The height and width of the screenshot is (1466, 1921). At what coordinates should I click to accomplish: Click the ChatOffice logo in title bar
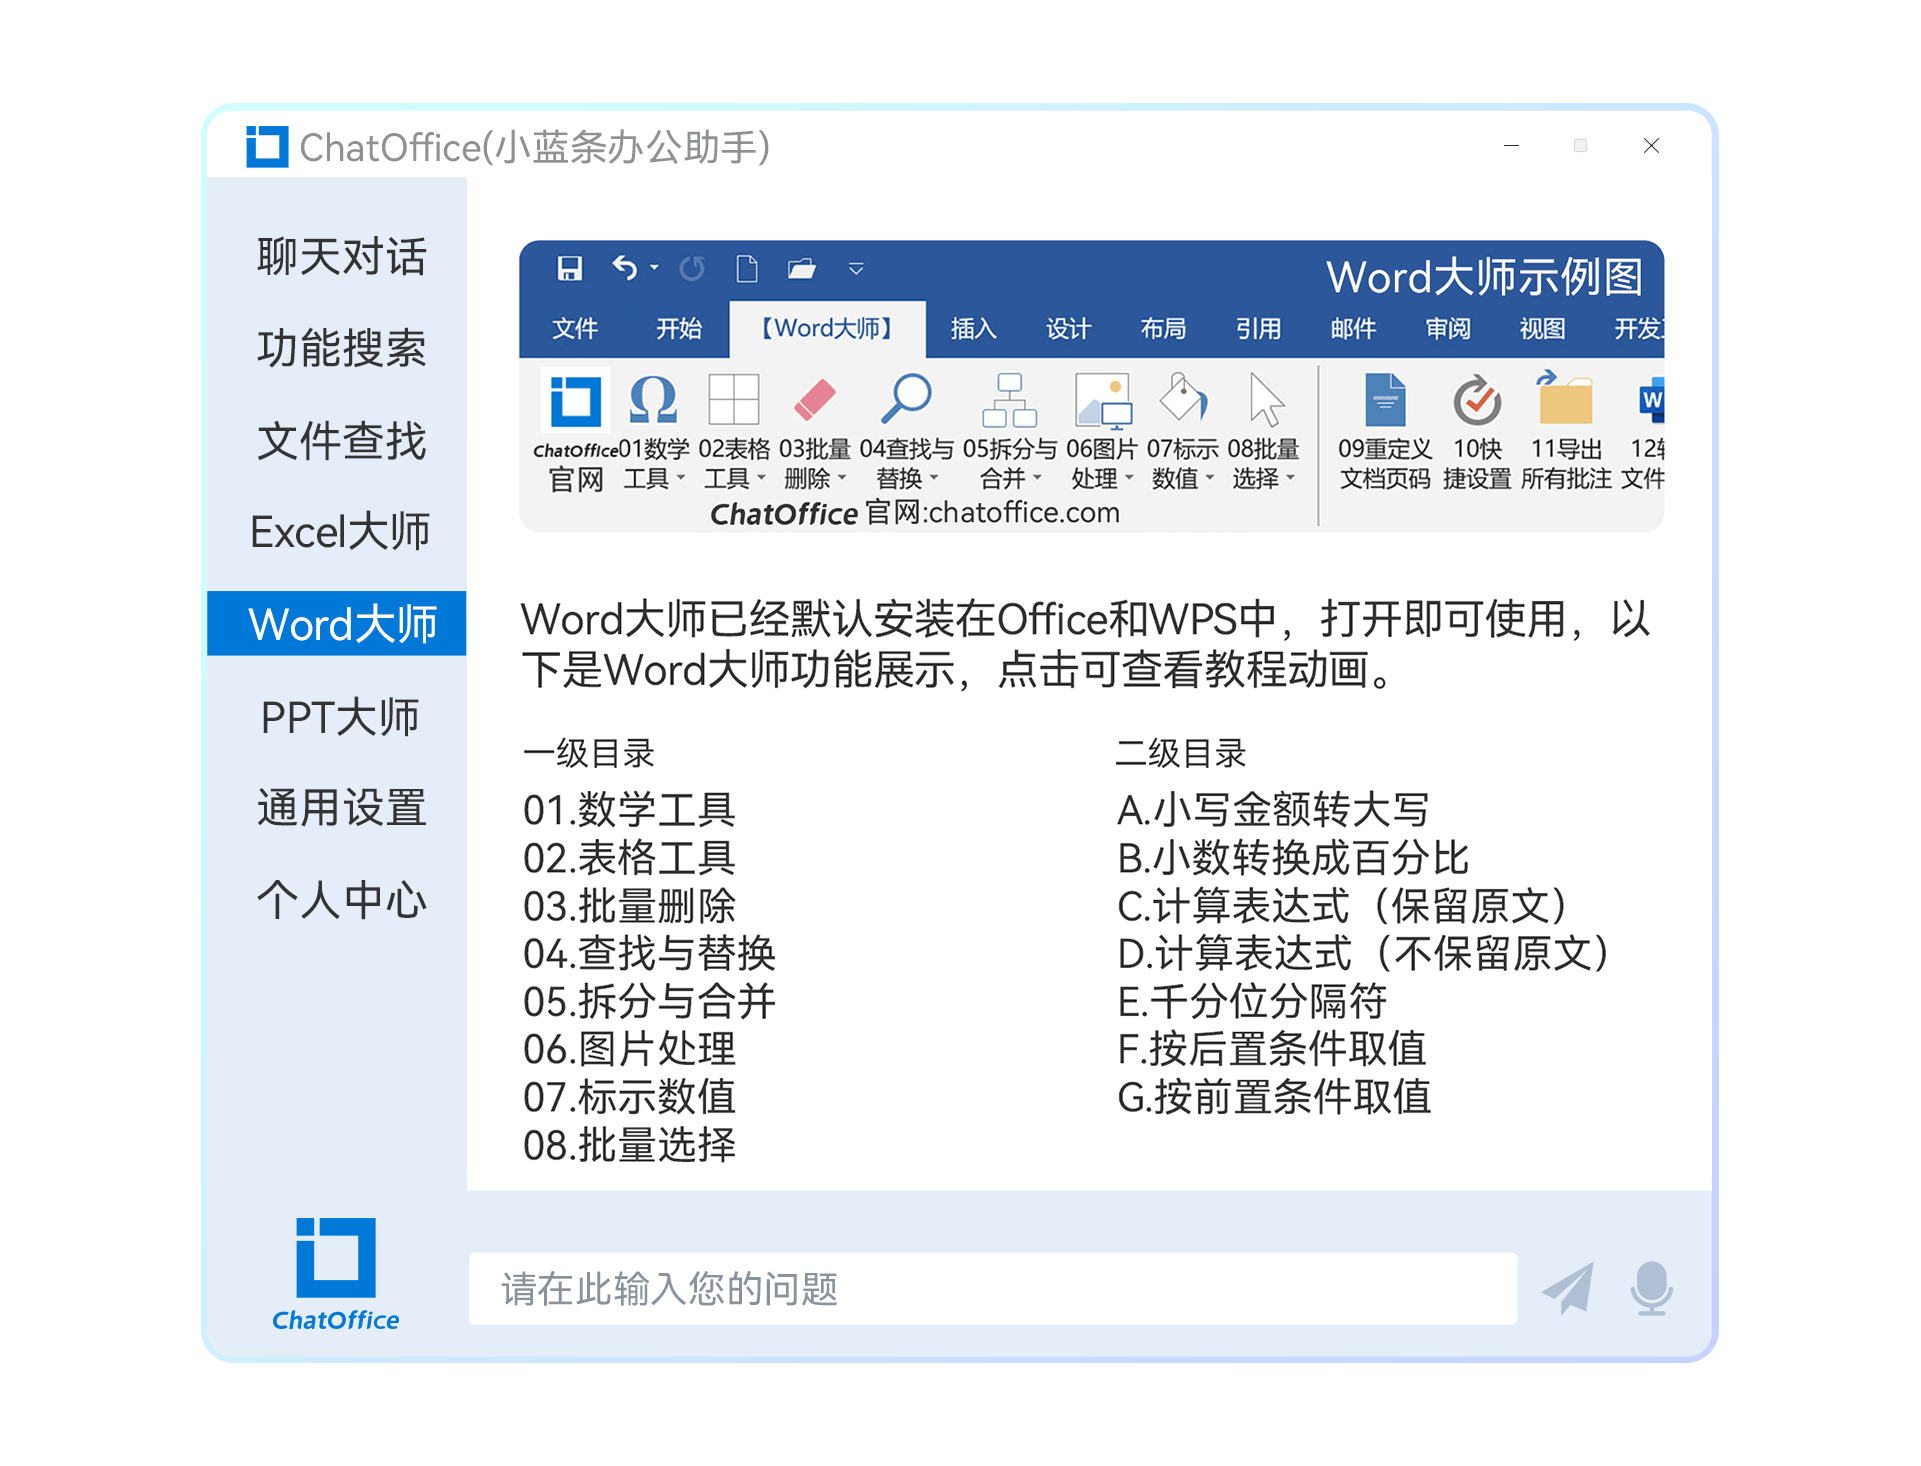267,146
